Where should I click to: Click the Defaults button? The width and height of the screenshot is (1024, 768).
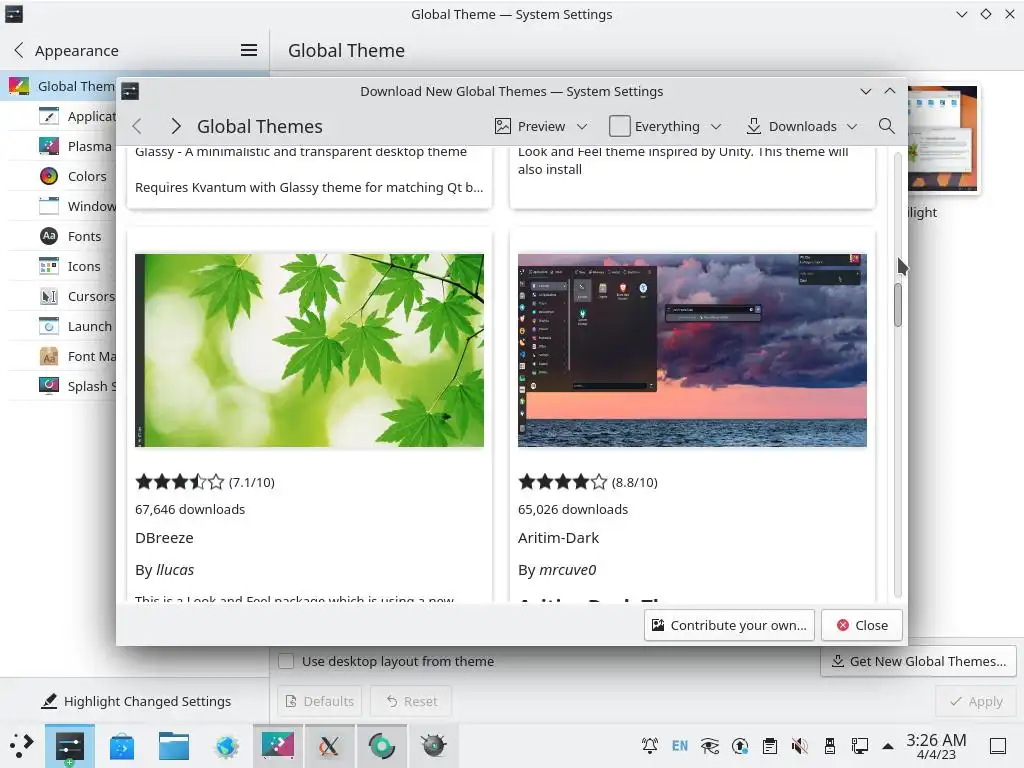(x=320, y=701)
